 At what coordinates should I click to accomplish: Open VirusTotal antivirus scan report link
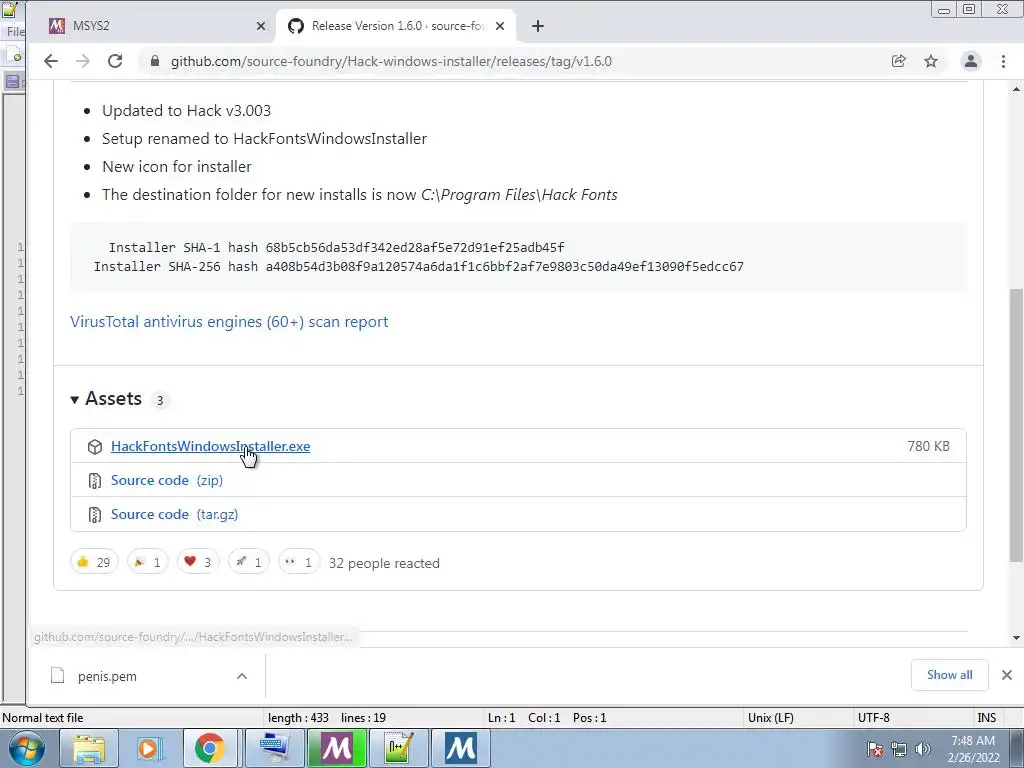[229, 321]
